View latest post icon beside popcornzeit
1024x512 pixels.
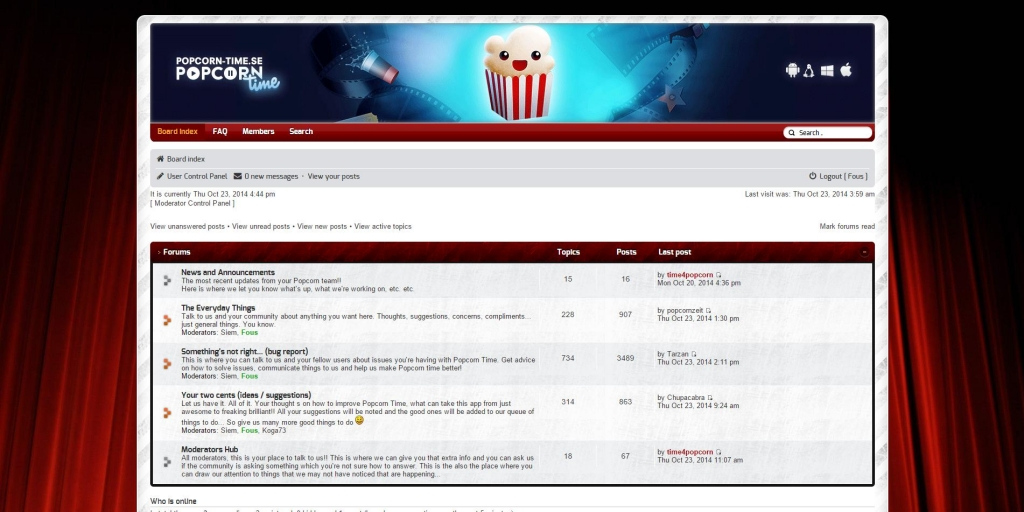[709, 310]
